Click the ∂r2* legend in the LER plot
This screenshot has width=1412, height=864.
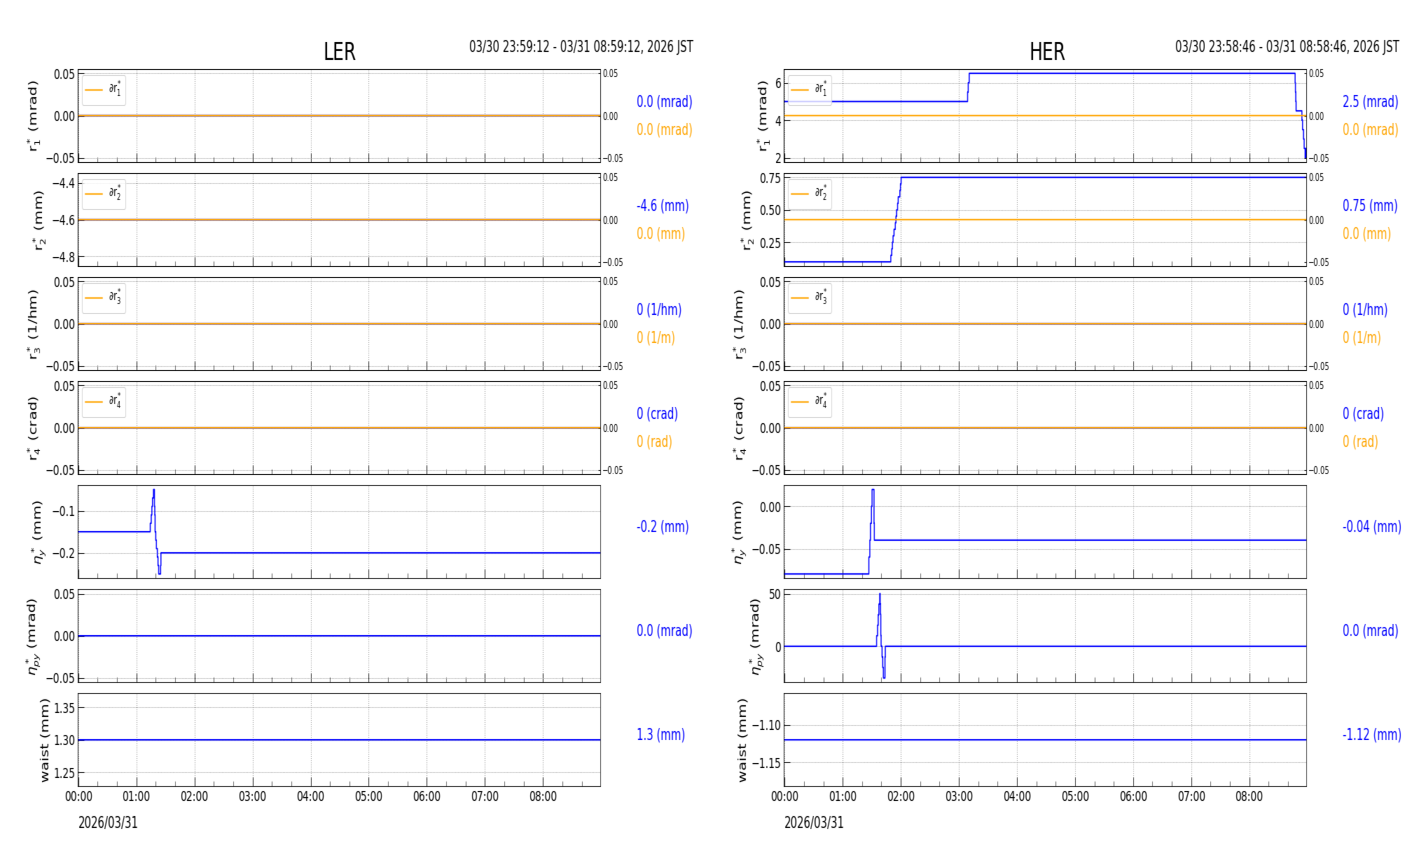click(104, 194)
